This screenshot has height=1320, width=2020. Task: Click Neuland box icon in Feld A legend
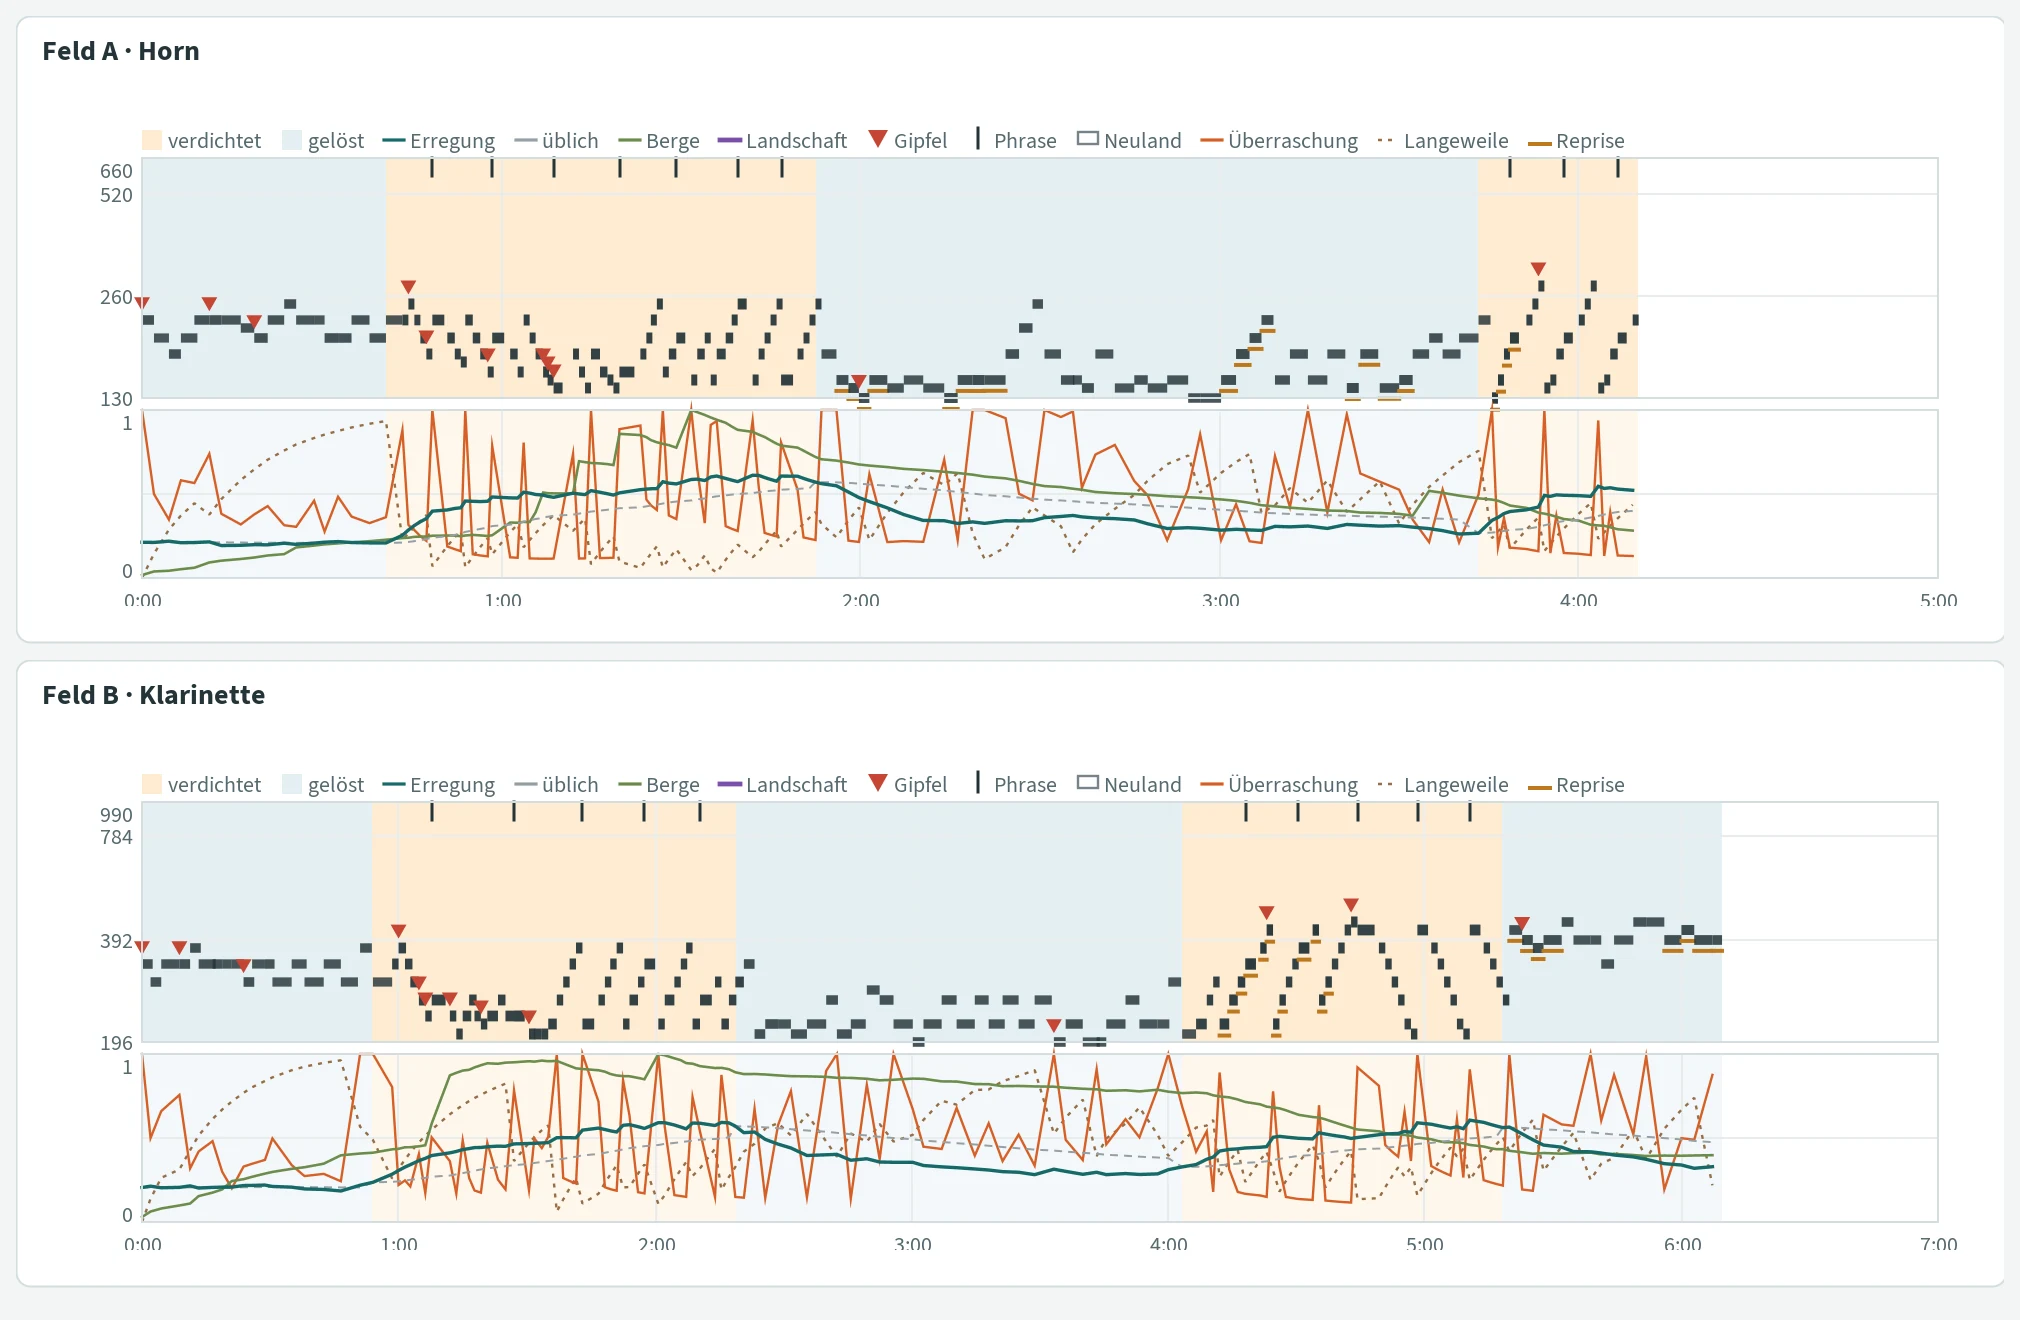1088,139
